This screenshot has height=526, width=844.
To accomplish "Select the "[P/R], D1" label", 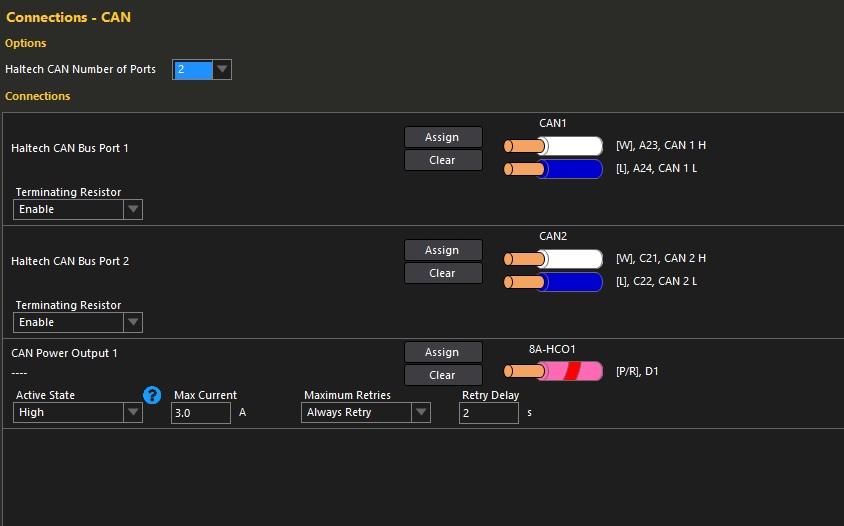I will pyautogui.click(x=637, y=371).
